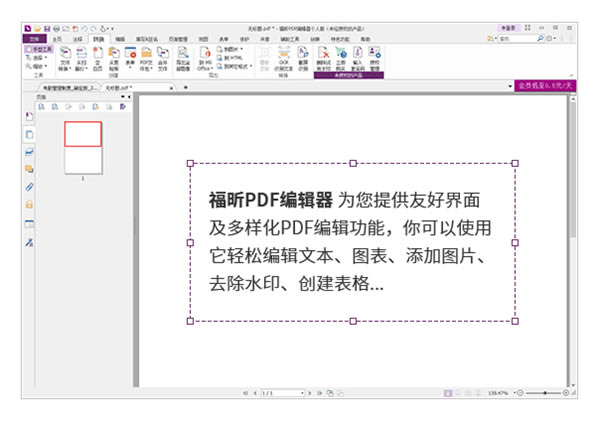
Task: Undo the last action in quick access toolbar
Action: [x=85, y=29]
